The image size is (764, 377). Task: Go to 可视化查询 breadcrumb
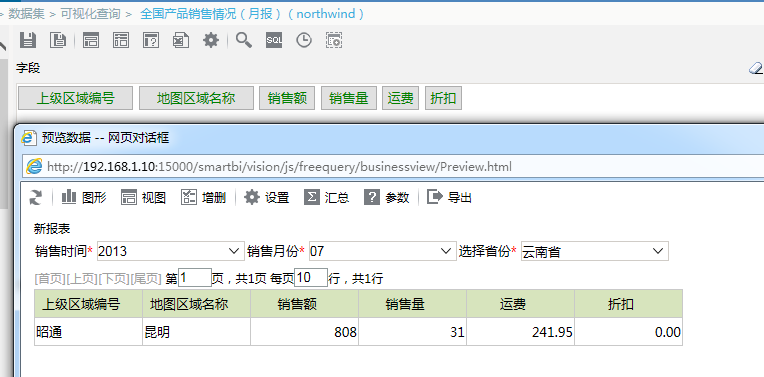click(x=90, y=14)
